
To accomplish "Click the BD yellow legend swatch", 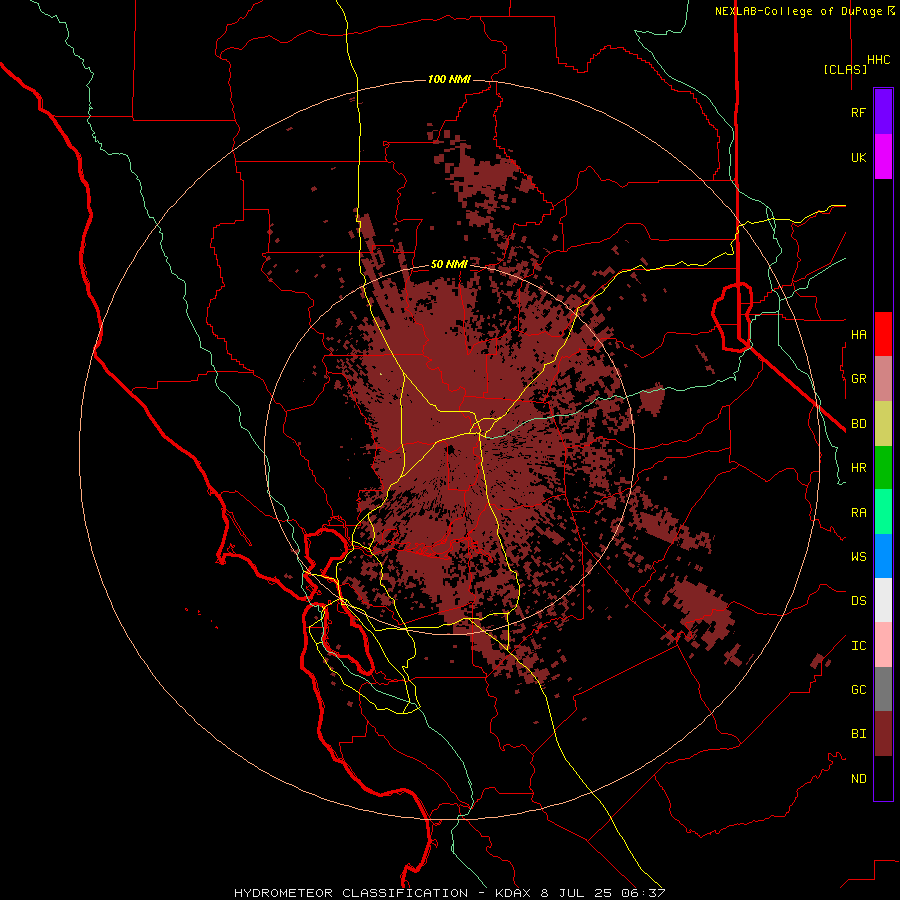I will pyautogui.click(x=883, y=424).
